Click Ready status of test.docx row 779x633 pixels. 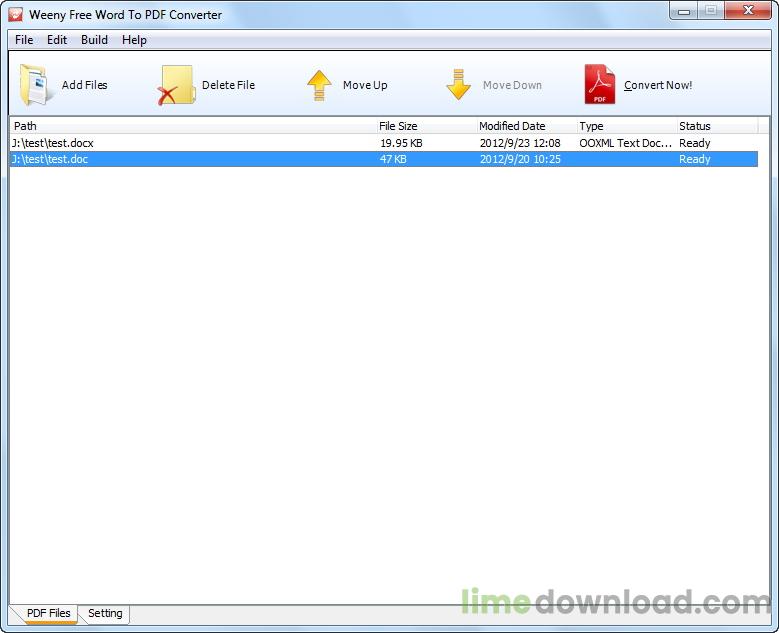[x=695, y=143]
